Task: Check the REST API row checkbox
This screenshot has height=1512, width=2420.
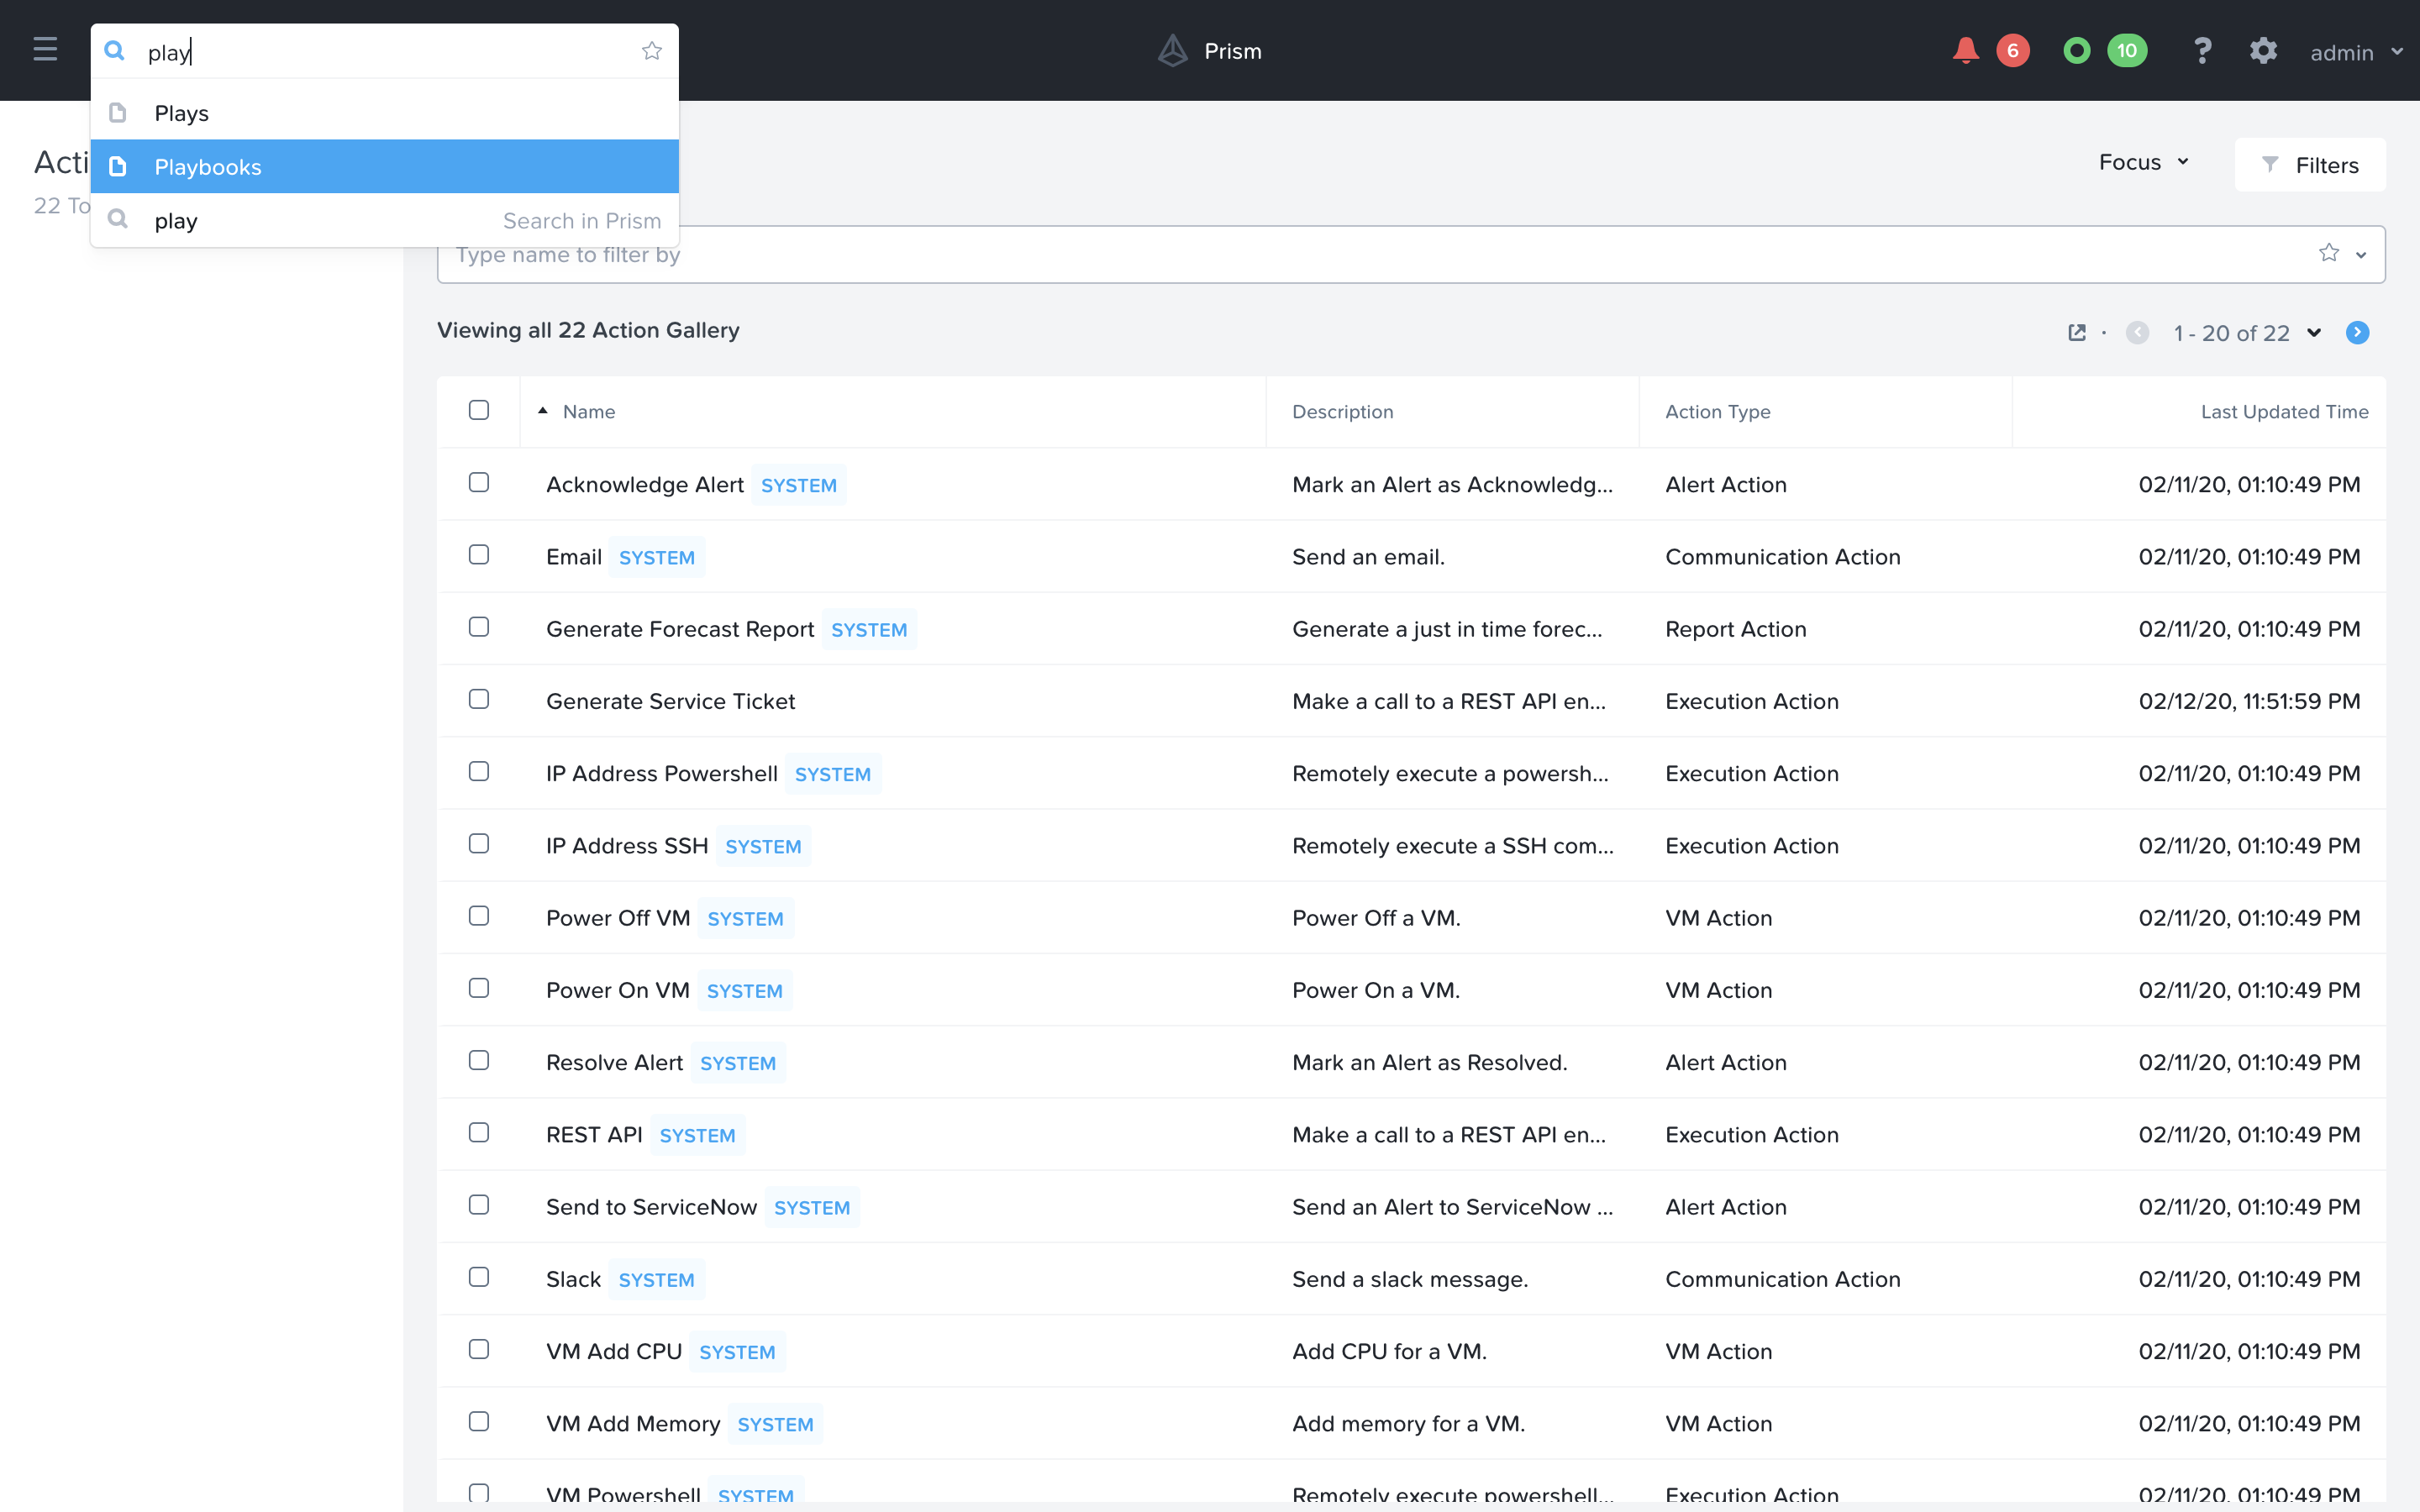Action: point(479,1132)
